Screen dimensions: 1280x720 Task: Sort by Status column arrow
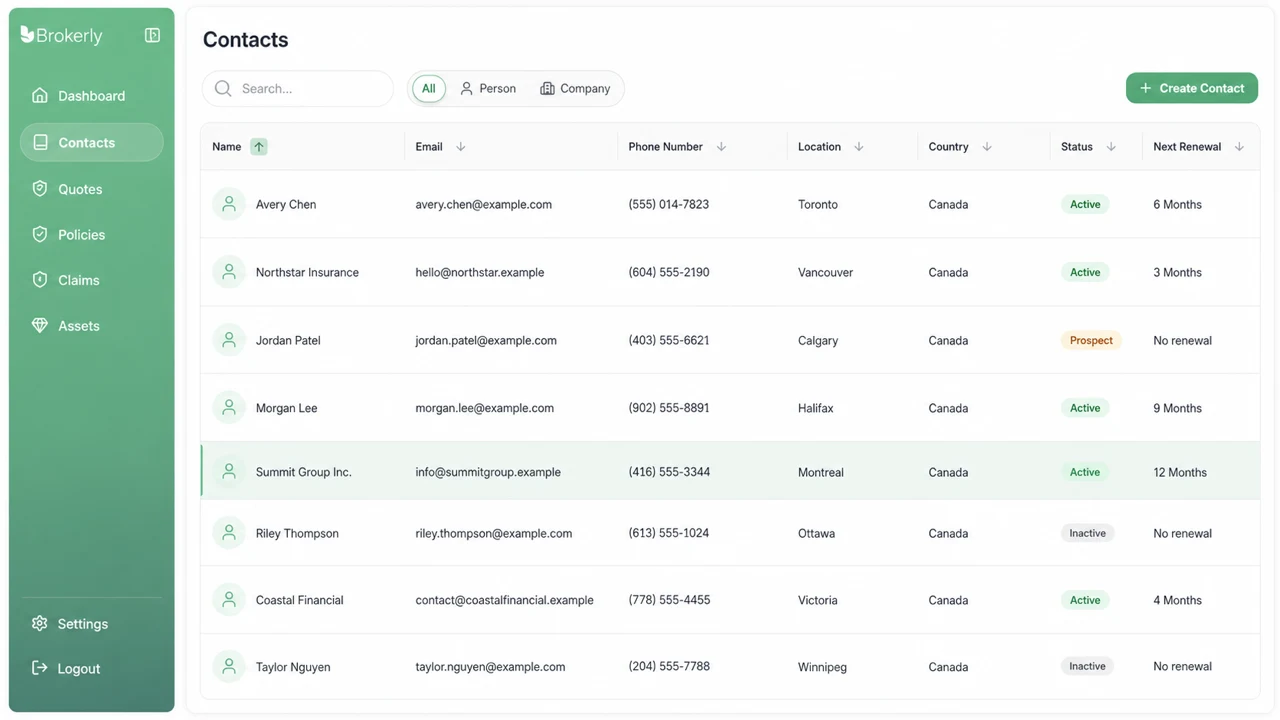1111,147
